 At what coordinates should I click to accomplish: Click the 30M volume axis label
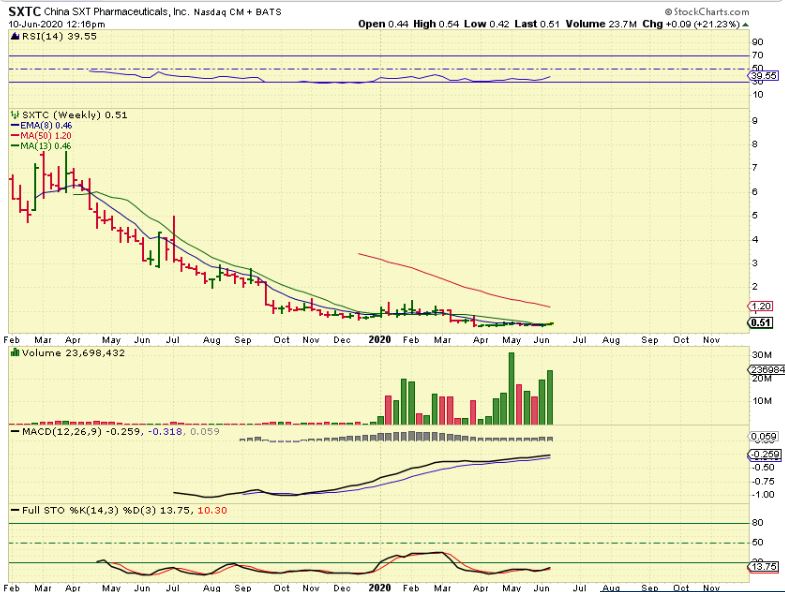tap(761, 355)
